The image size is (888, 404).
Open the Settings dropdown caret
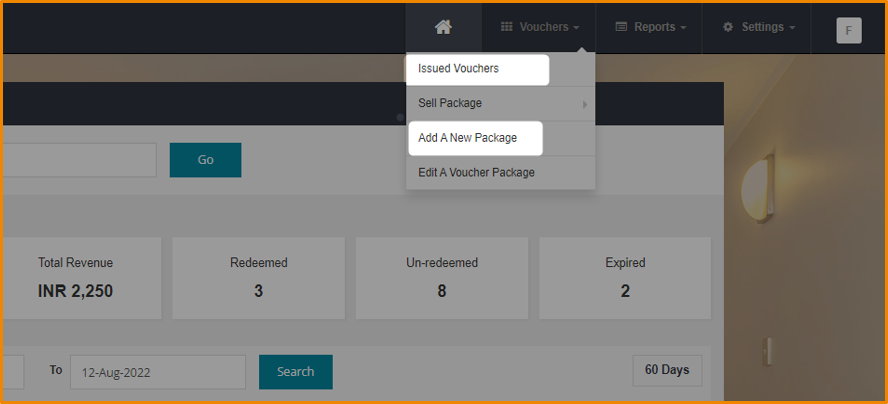click(x=792, y=28)
